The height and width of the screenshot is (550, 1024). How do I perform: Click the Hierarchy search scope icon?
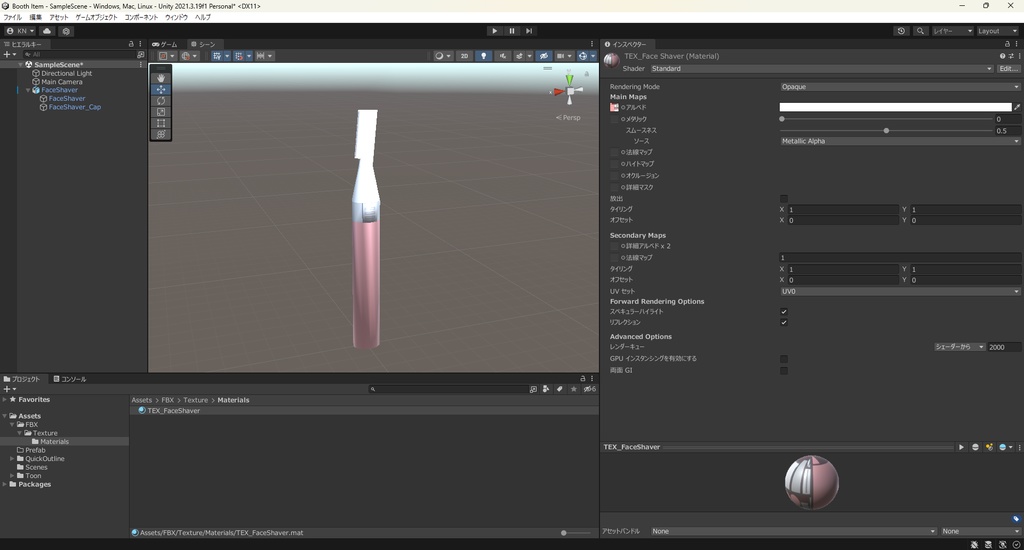point(140,55)
